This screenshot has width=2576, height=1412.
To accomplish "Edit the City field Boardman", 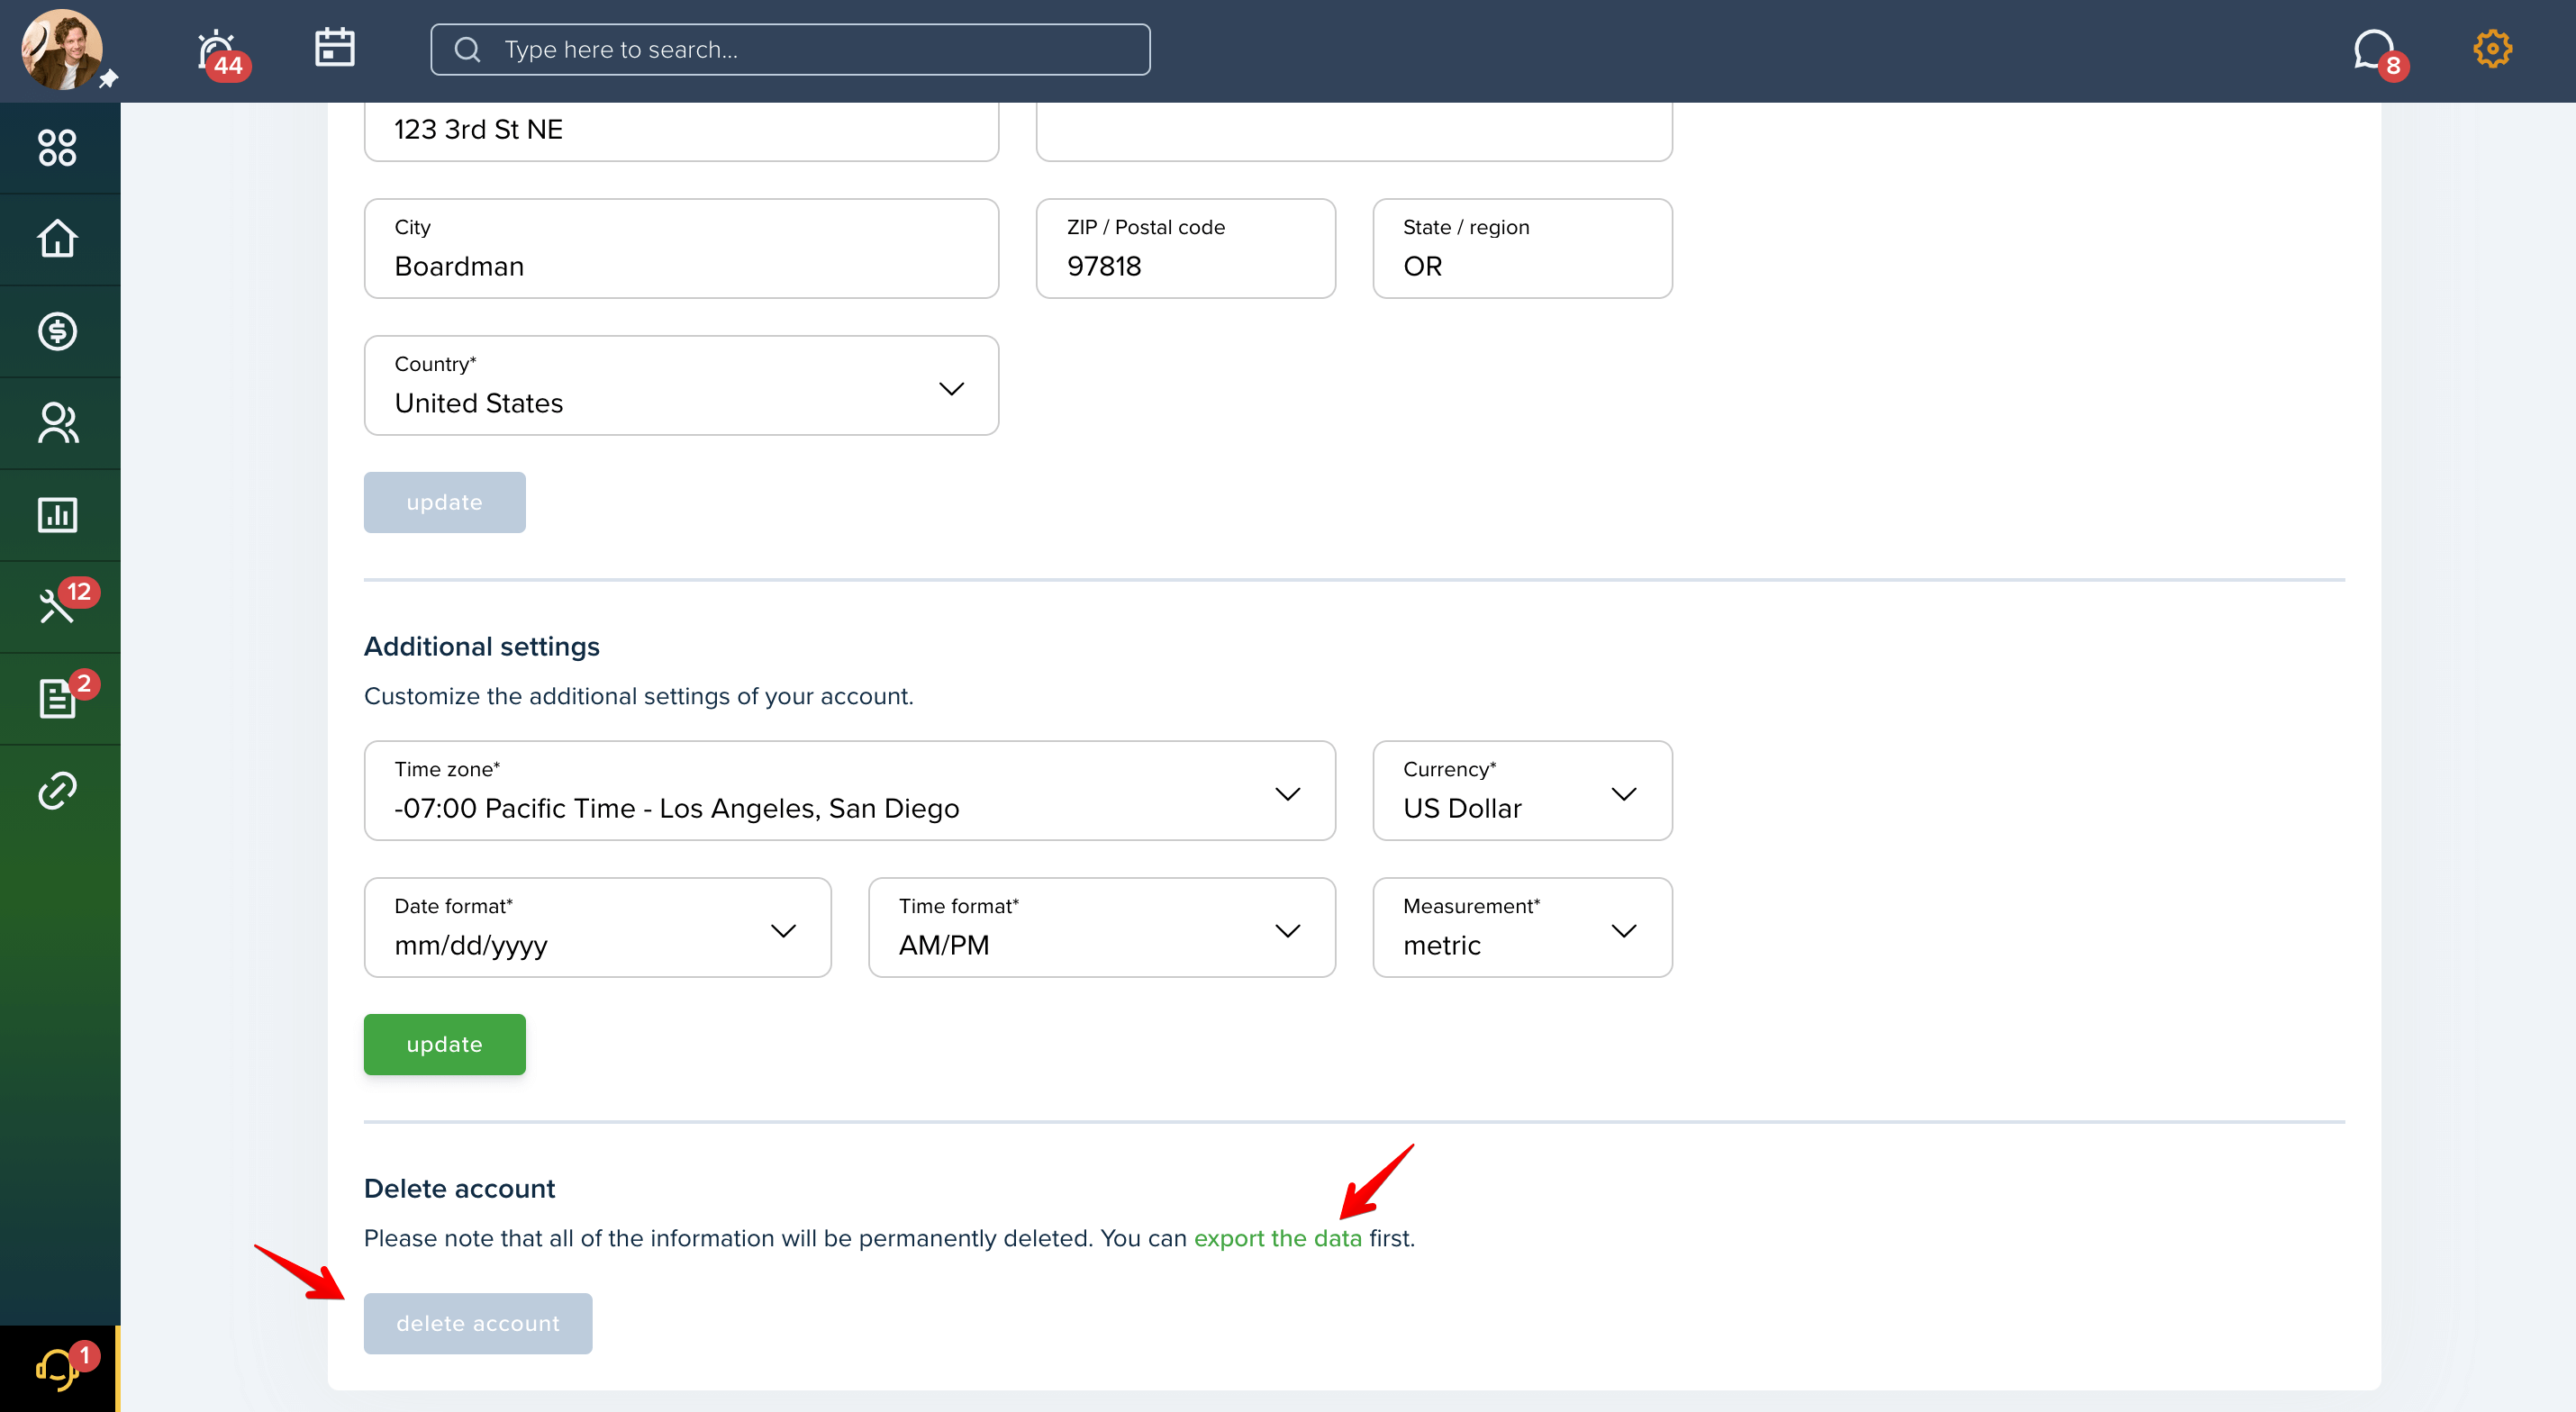I will tap(681, 248).
